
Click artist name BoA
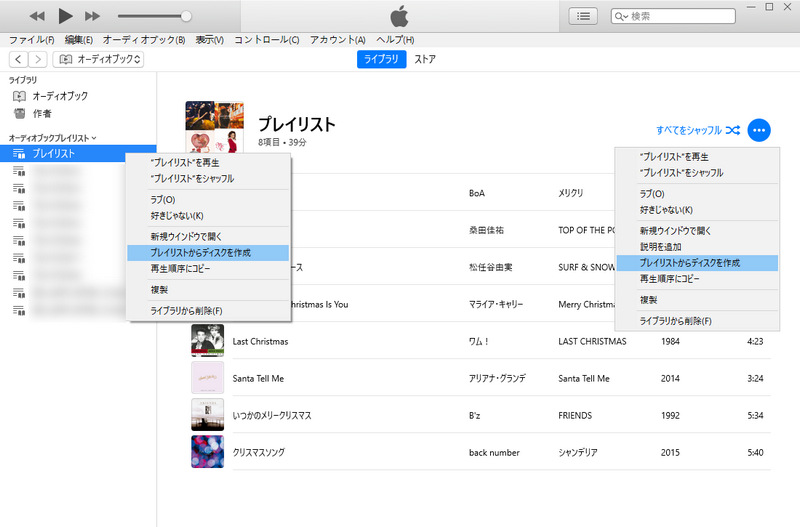pyautogui.click(x=477, y=193)
